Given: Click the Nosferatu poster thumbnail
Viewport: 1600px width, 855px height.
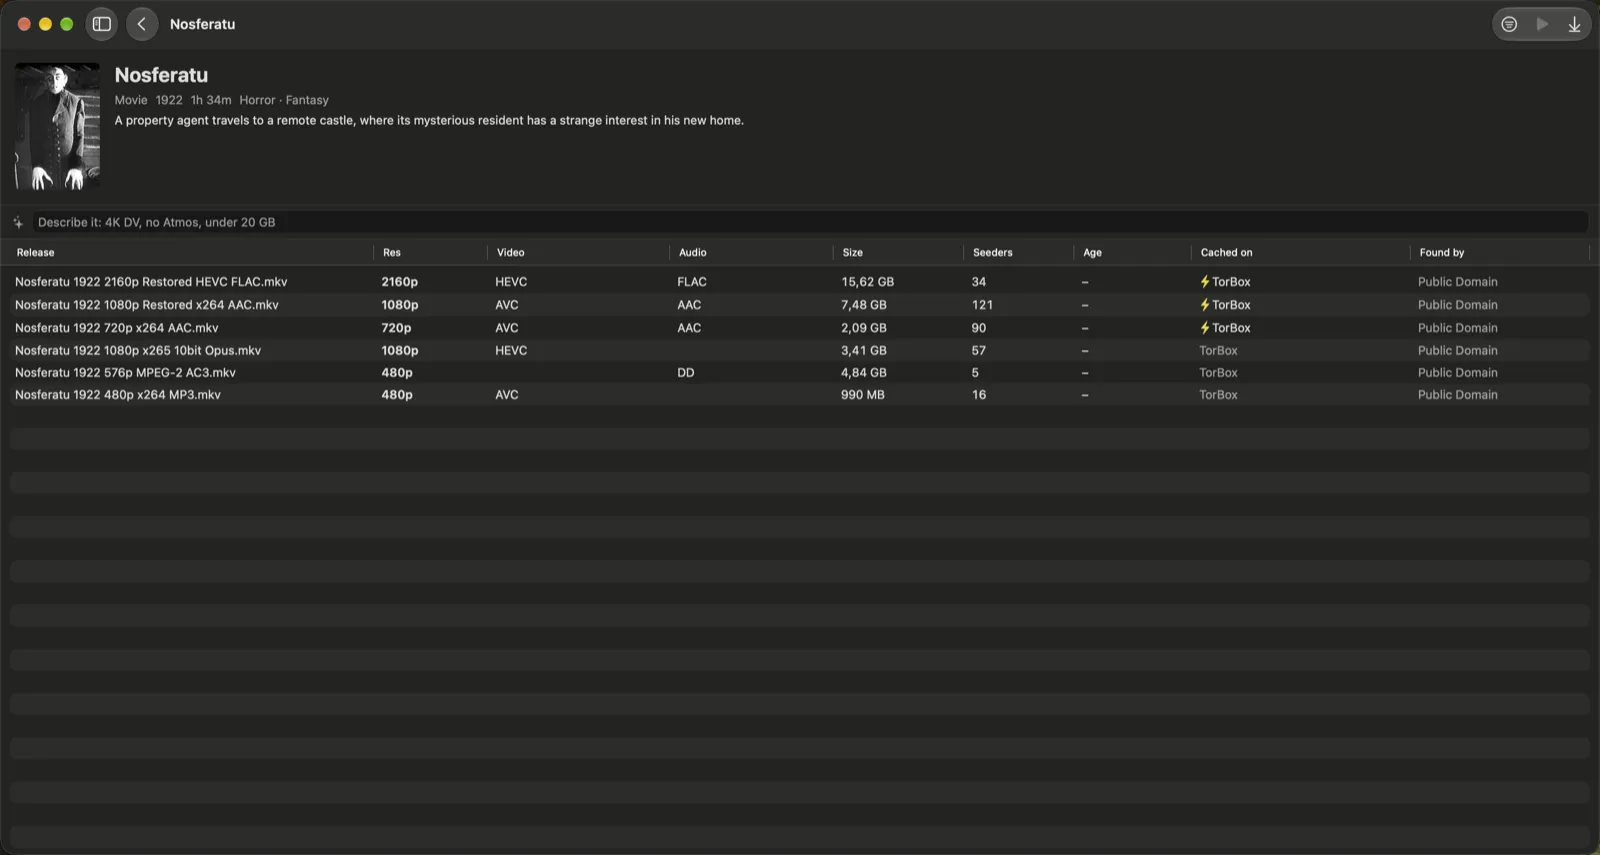Looking at the screenshot, I should click(x=57, y=126).
